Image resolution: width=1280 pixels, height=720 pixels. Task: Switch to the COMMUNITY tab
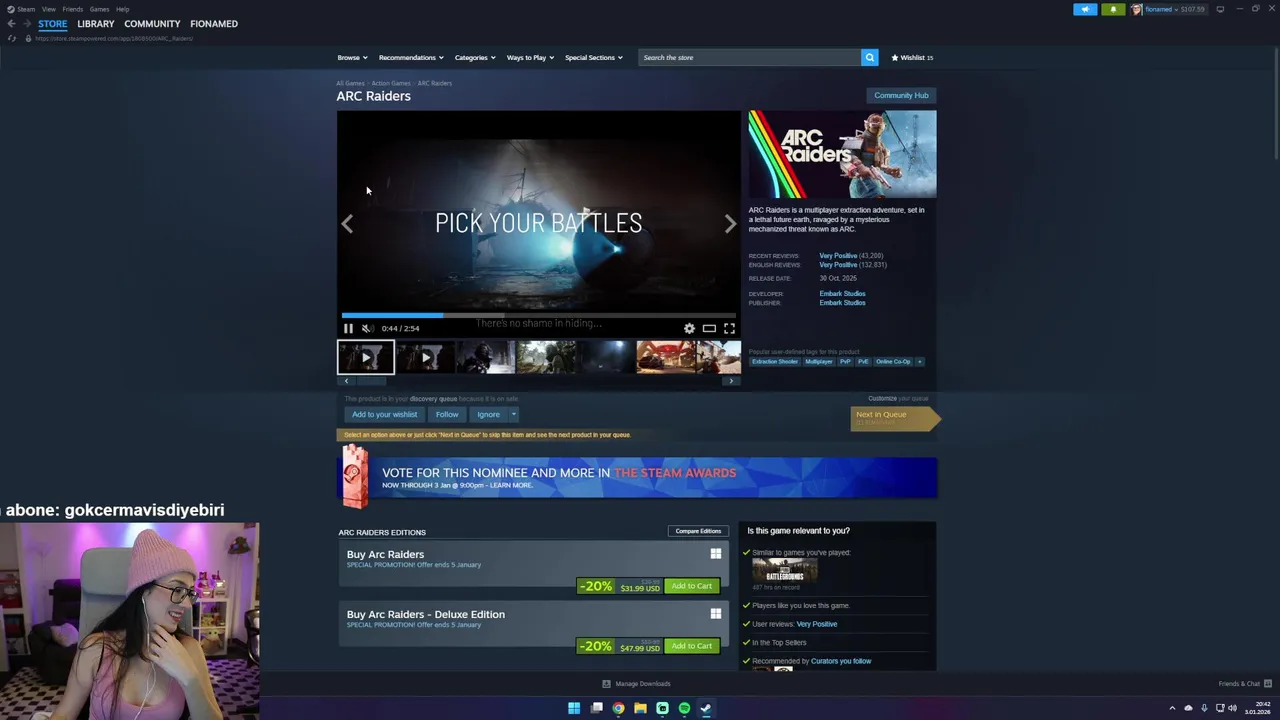pos(152,24)
